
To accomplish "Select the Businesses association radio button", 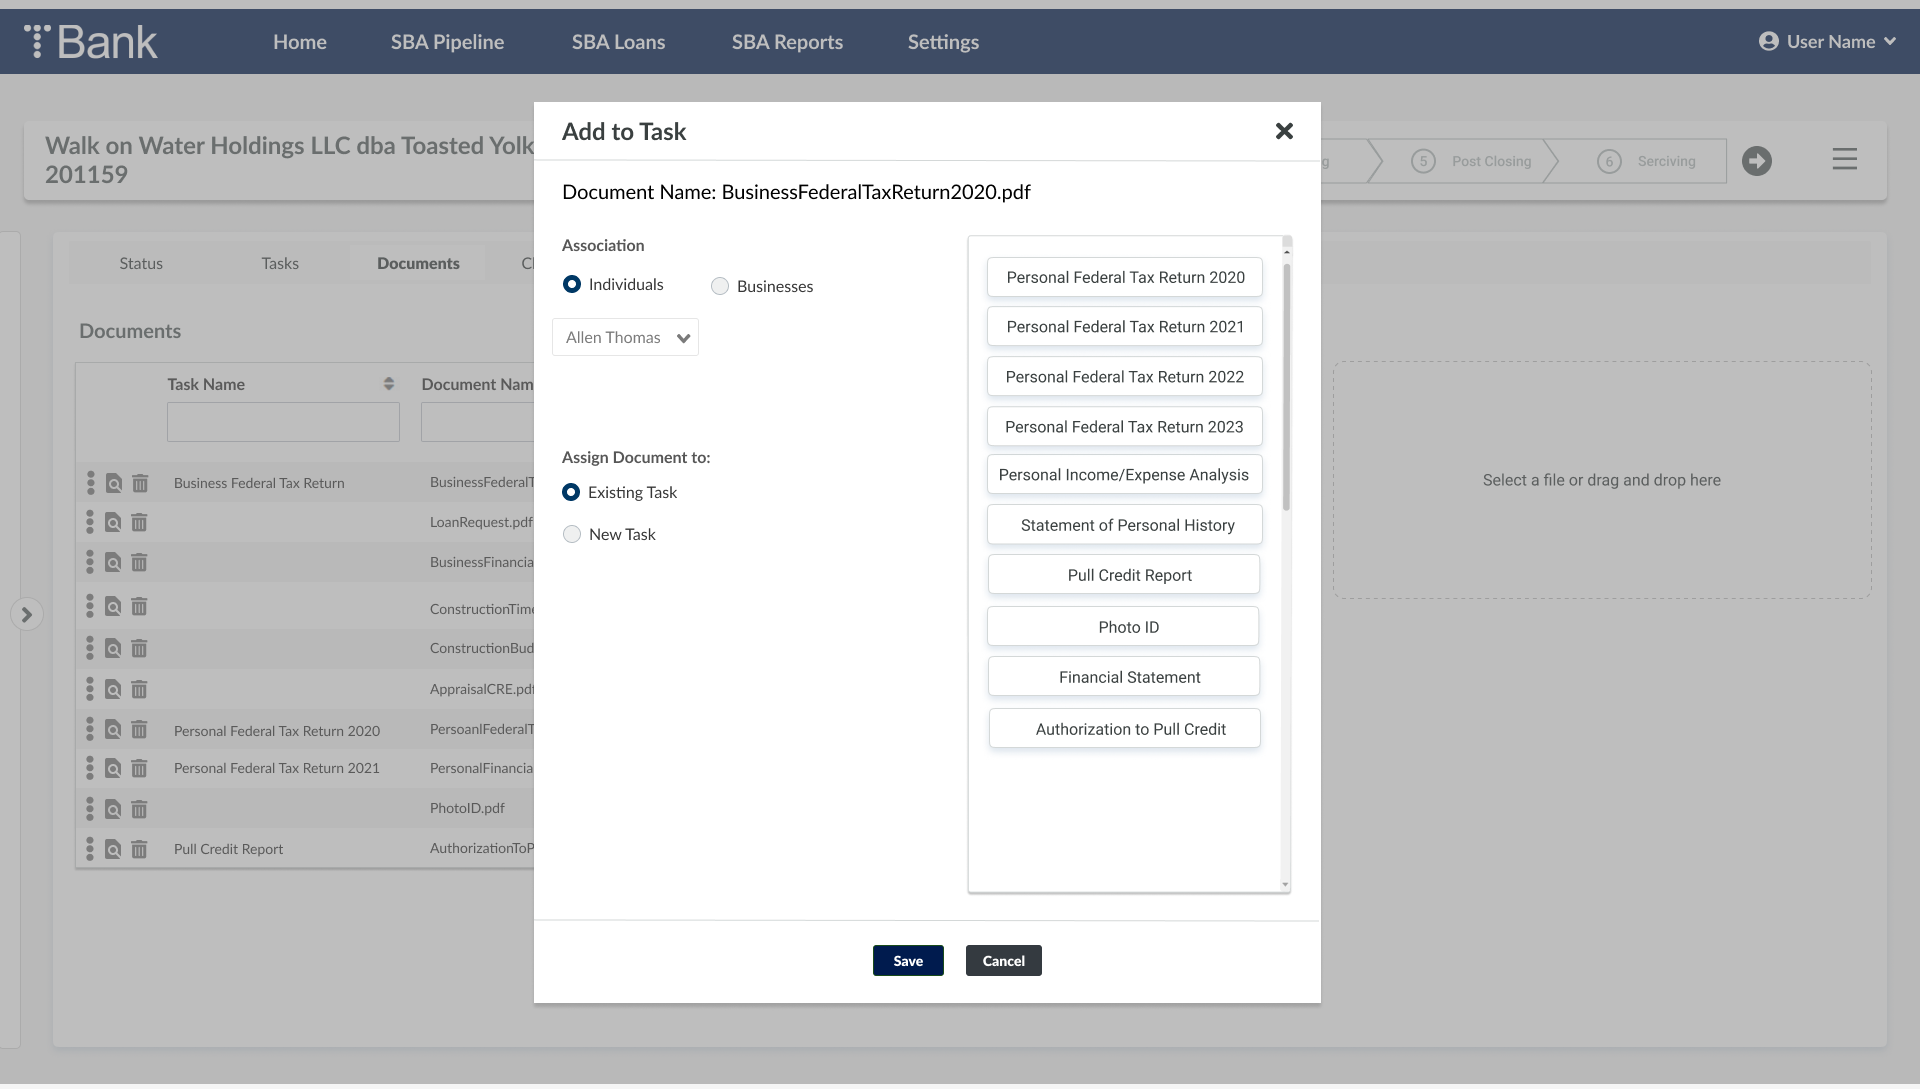I will [720, 287].
